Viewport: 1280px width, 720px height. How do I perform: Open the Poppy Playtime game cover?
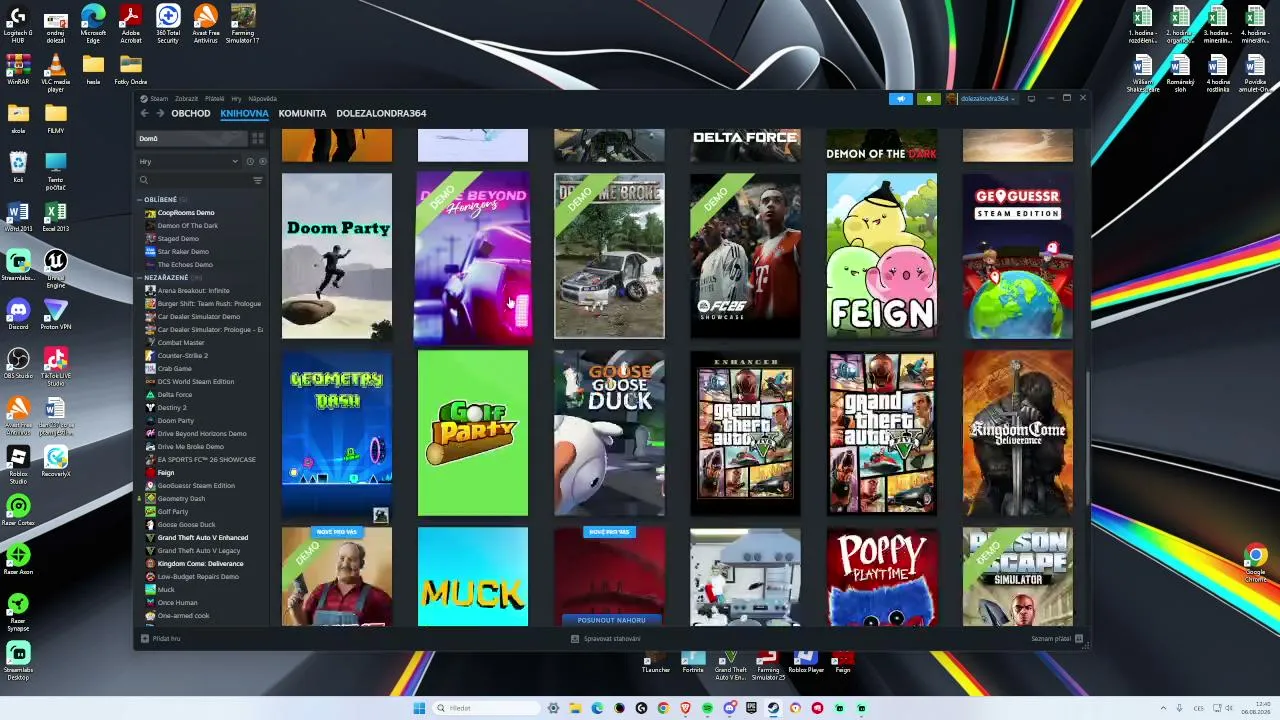[x=882, y=577]
